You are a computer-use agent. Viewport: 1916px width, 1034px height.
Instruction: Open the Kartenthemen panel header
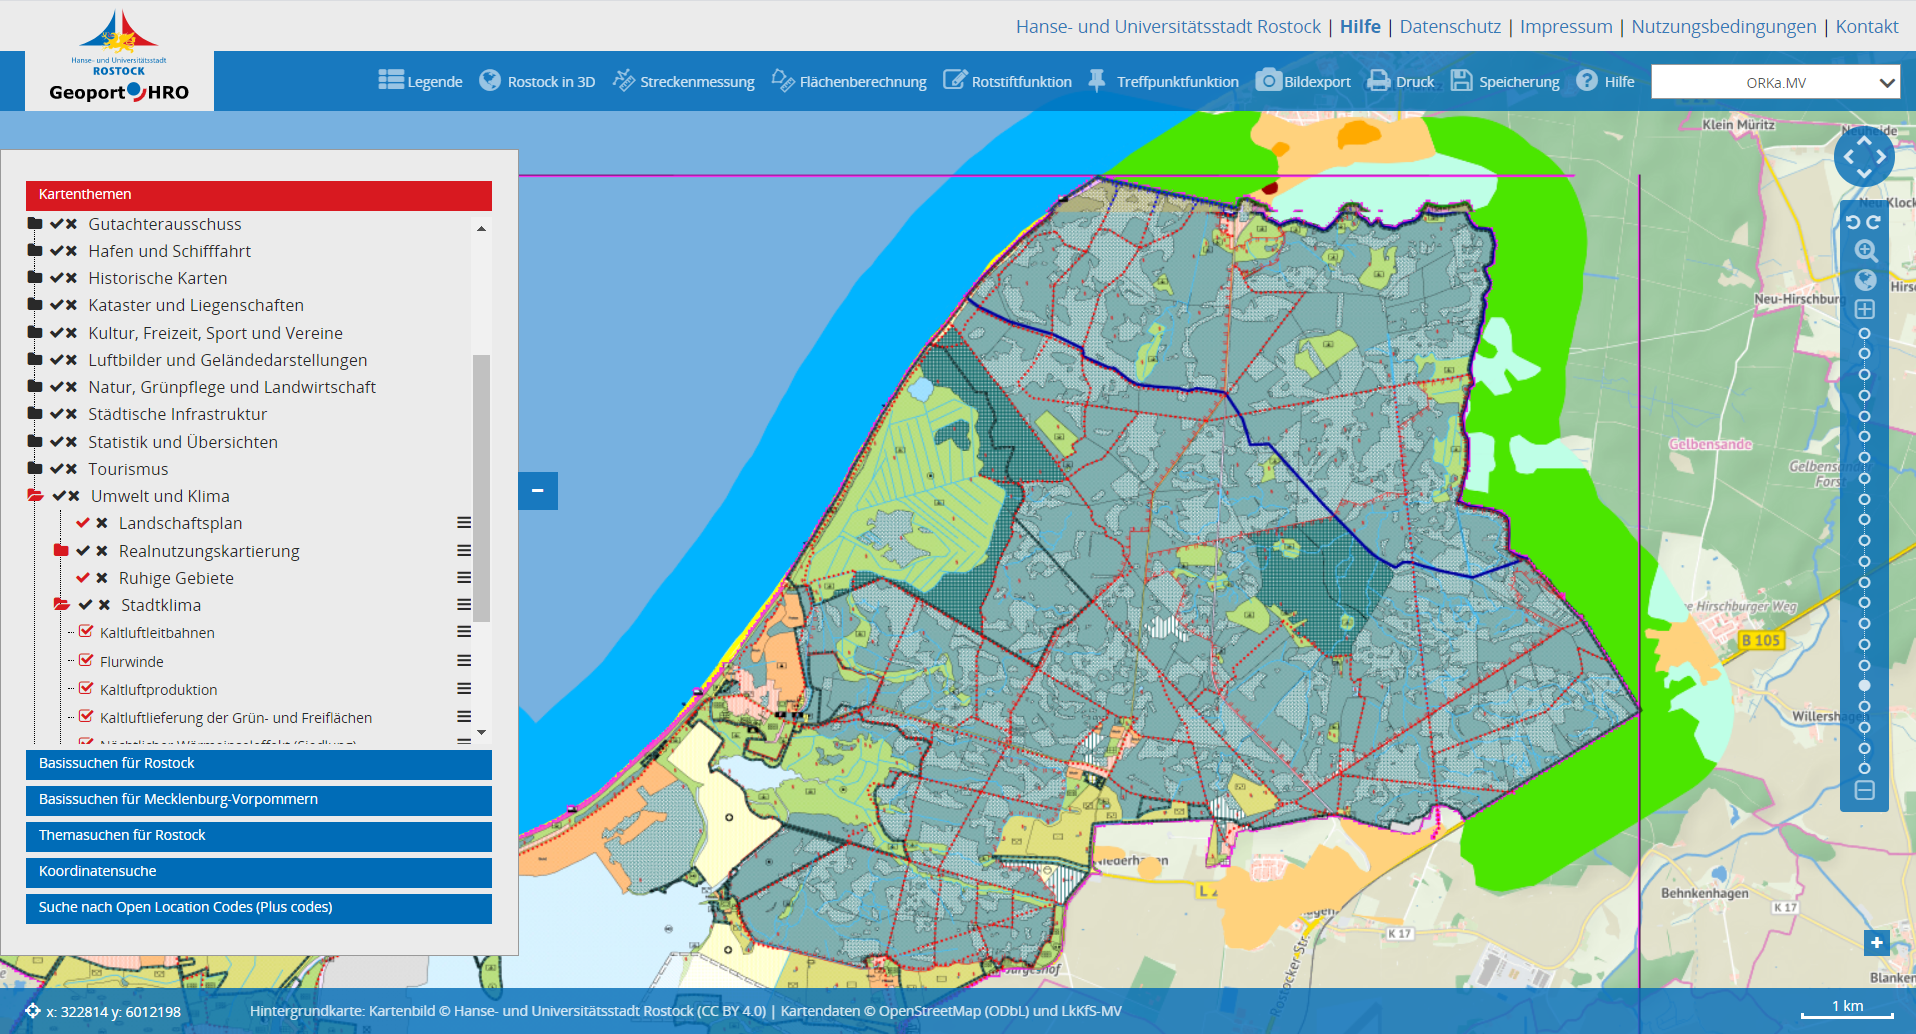click(x=259, y=195)
